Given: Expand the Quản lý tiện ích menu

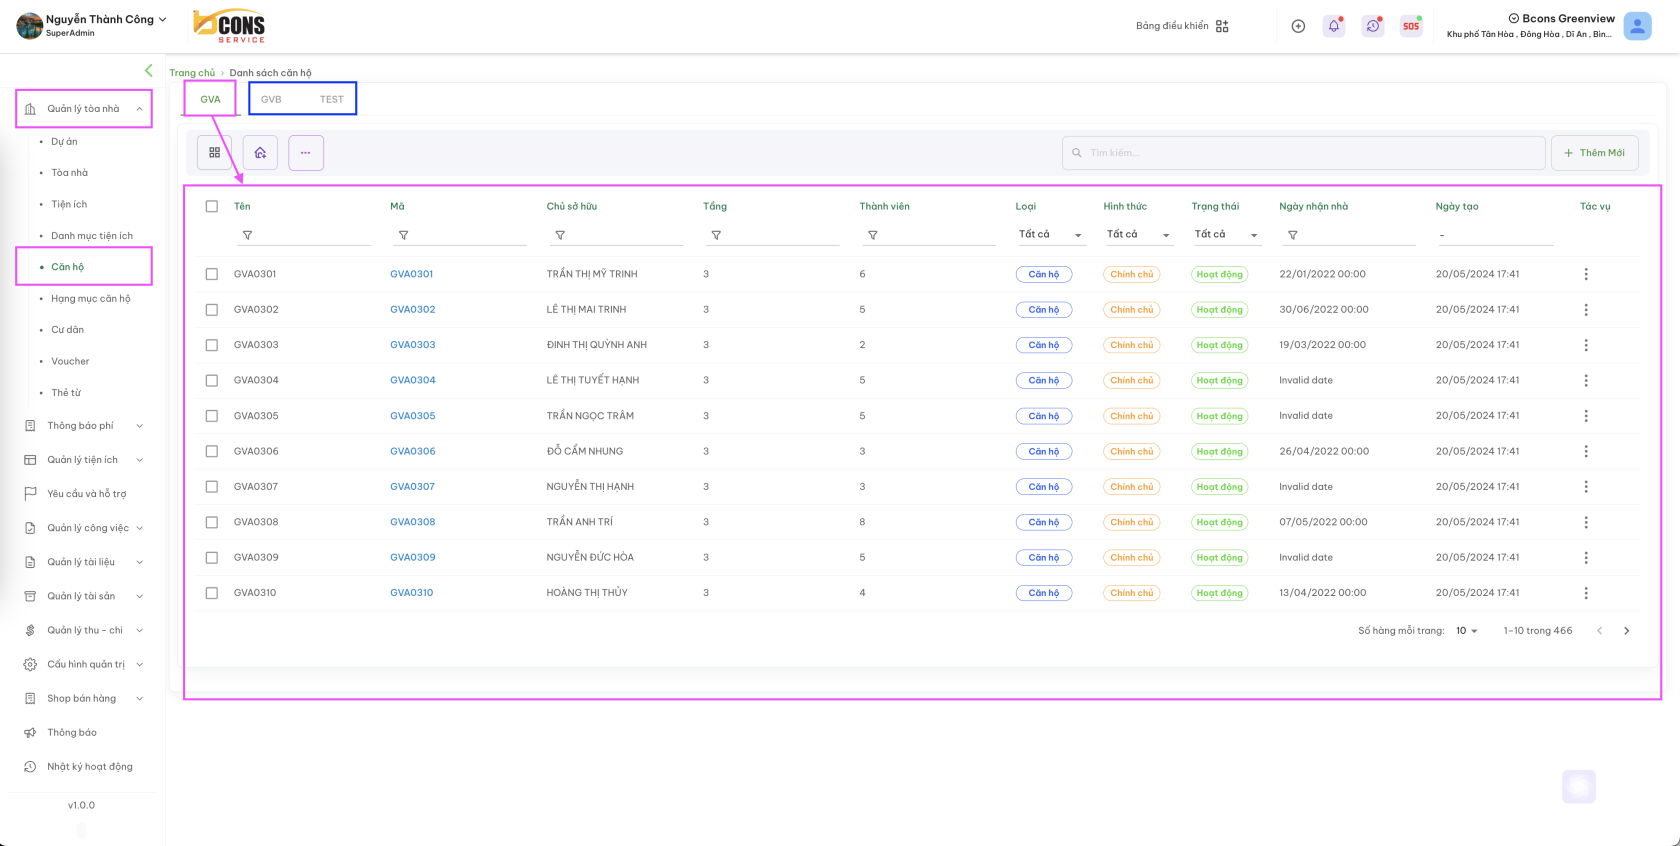Looking at the screenshot, I should click(x=84, y=460).
